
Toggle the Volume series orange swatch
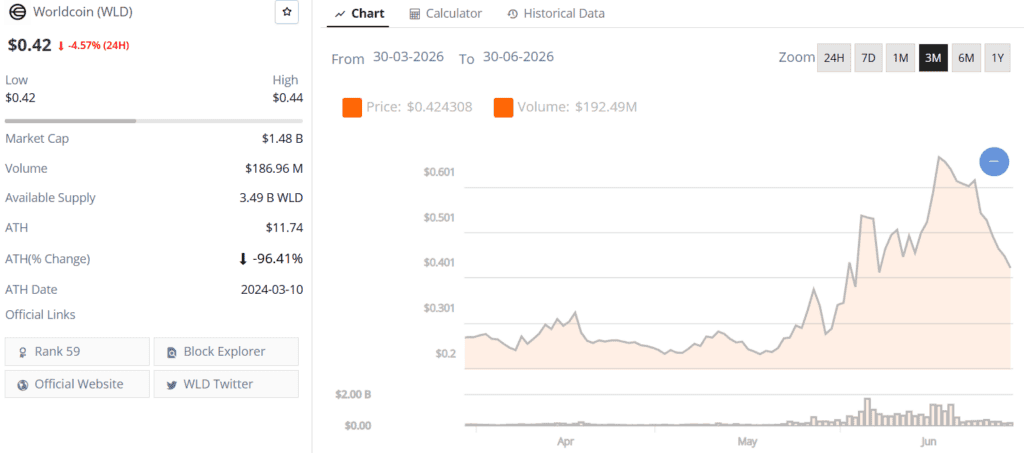coord(504,108)
